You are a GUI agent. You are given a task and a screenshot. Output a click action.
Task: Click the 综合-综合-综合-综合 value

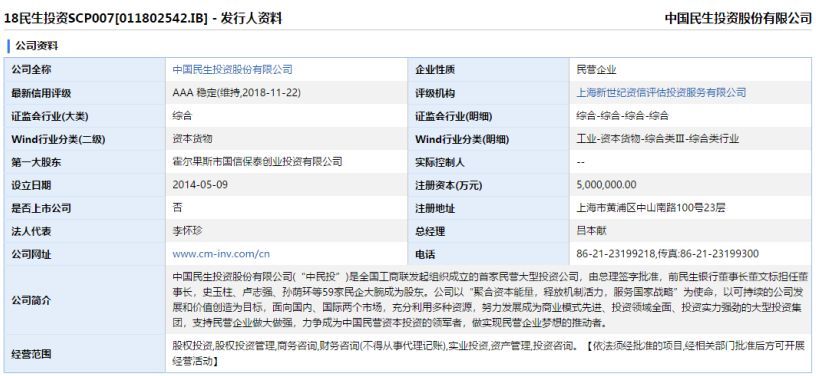[622, 115]
